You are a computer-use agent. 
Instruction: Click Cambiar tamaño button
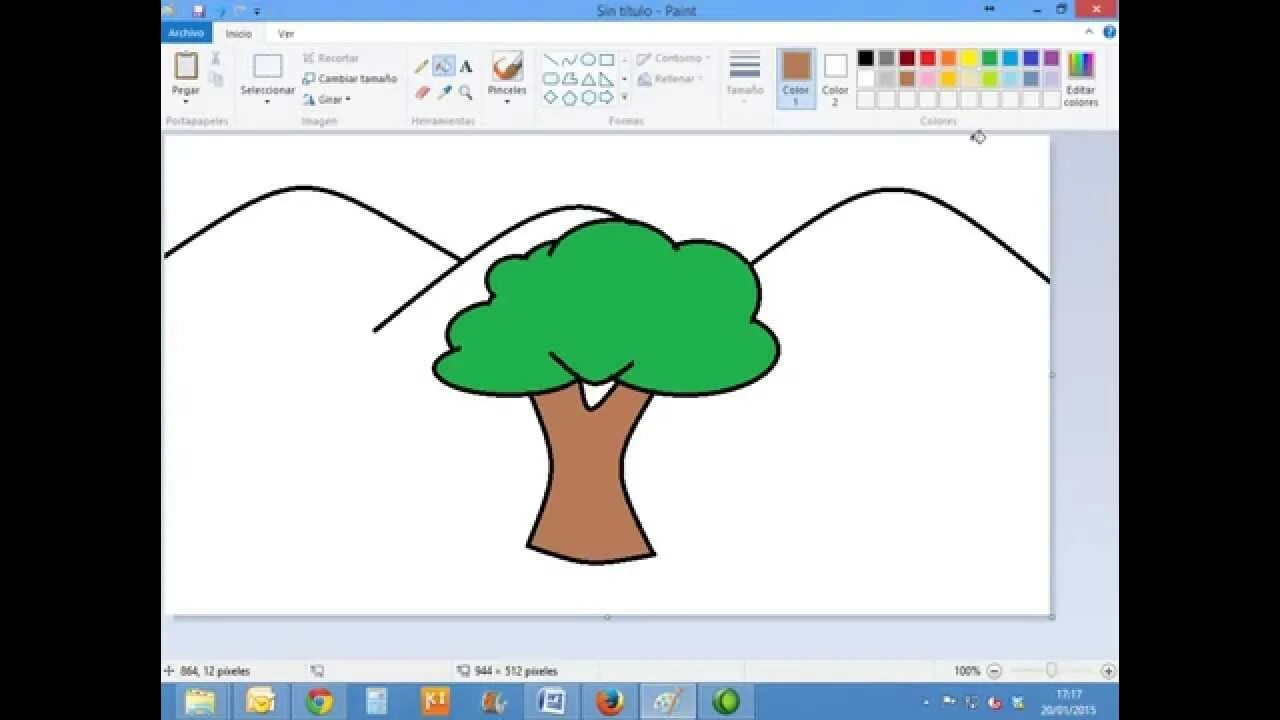[350, 79]
